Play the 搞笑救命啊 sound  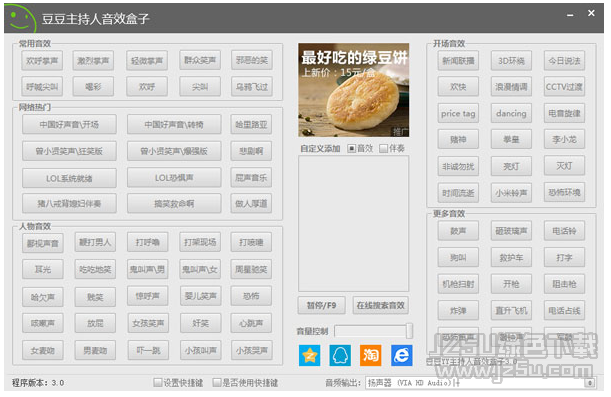[x=174, y=203]
